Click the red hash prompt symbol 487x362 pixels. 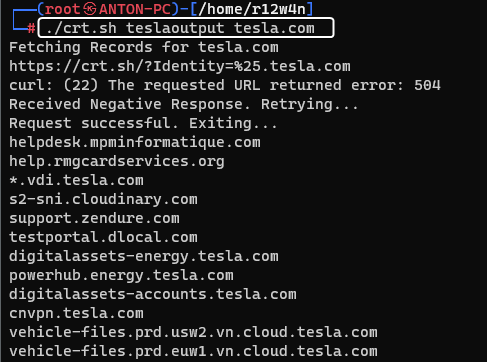click(31, 28)
